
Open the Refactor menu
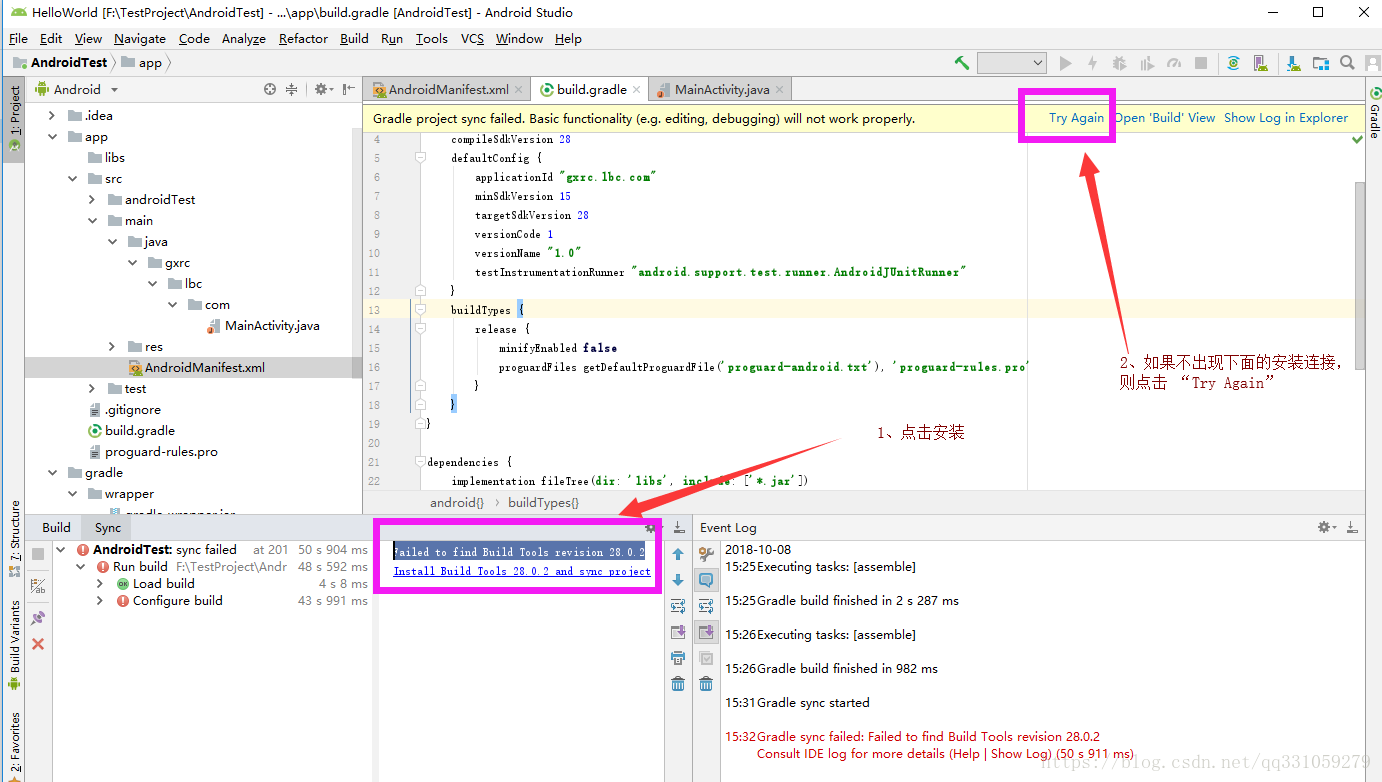point(303,39)
